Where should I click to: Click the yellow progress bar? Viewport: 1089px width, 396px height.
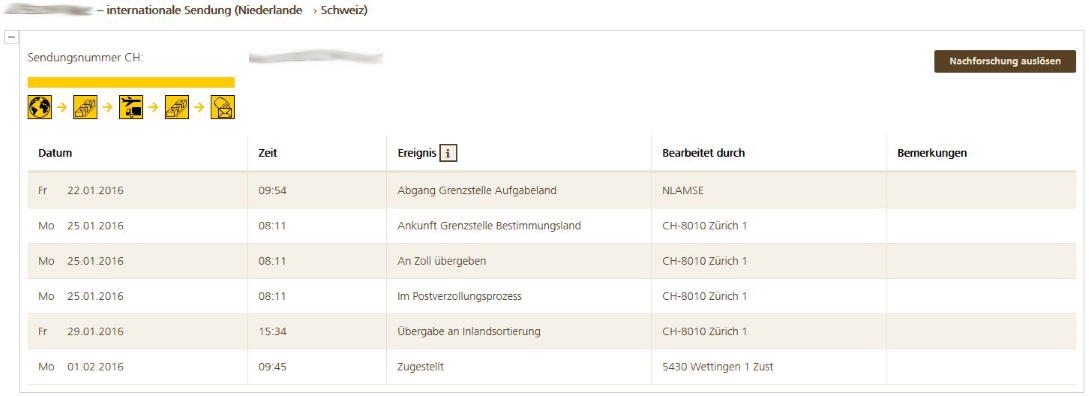[x=131, y=82]
